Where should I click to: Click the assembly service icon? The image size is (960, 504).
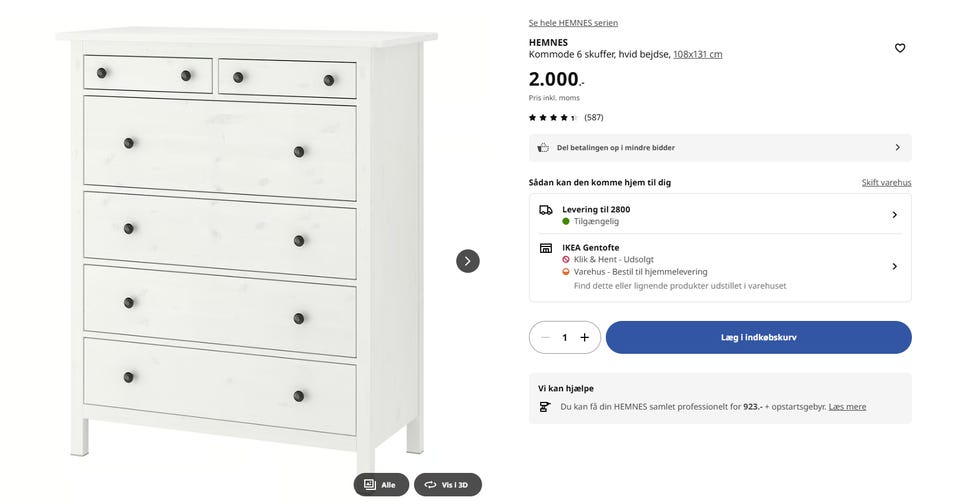point(545,407)
